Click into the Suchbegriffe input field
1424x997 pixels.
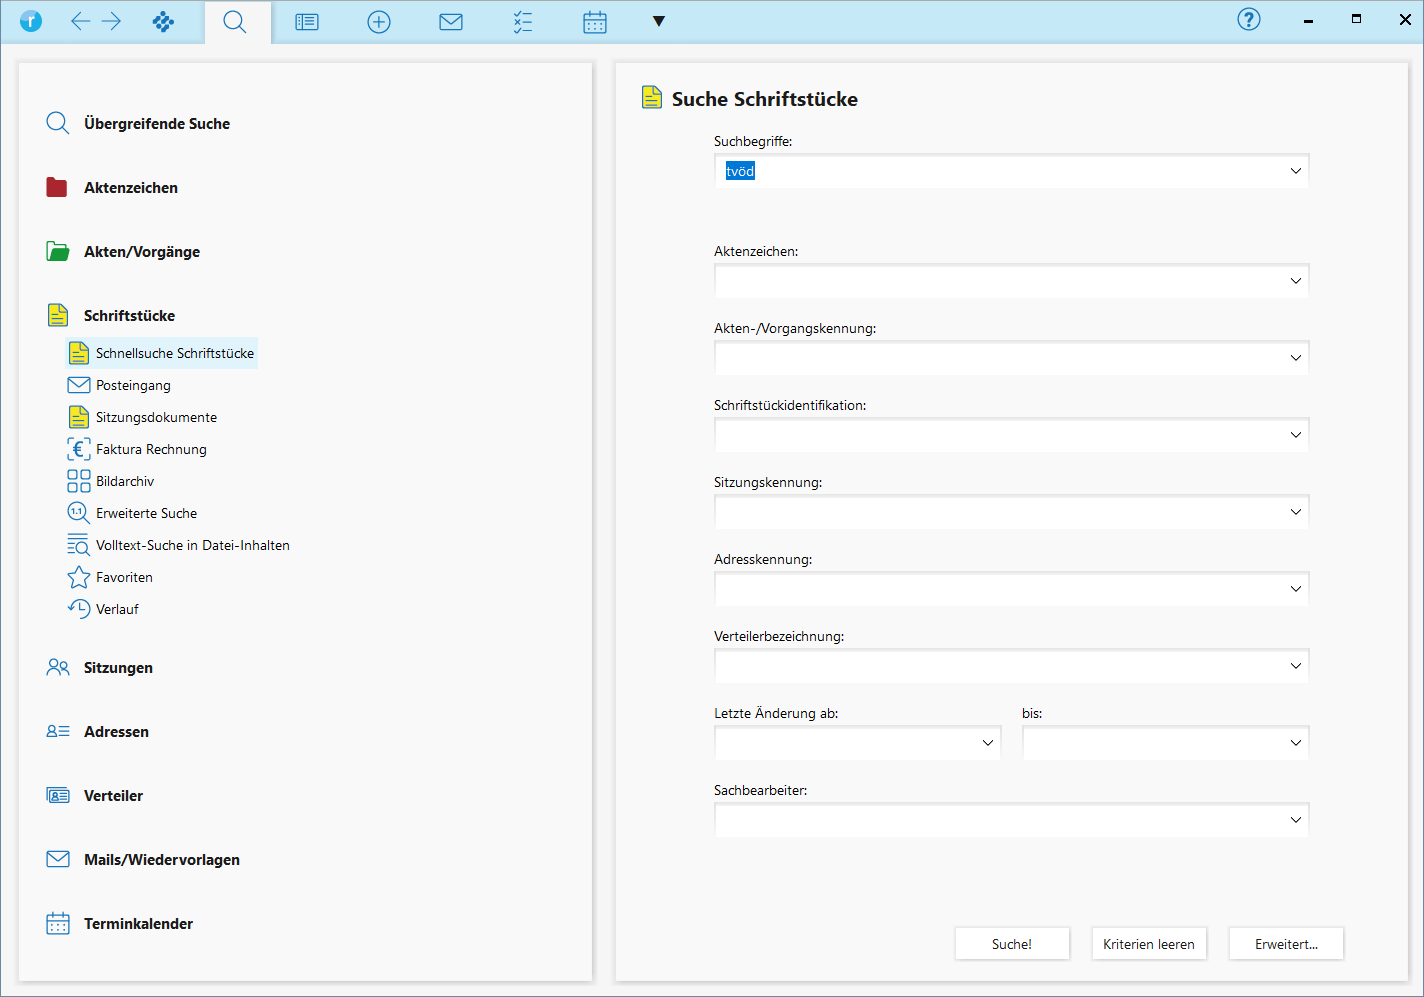pyautogui.click(x=1000, y=171)
